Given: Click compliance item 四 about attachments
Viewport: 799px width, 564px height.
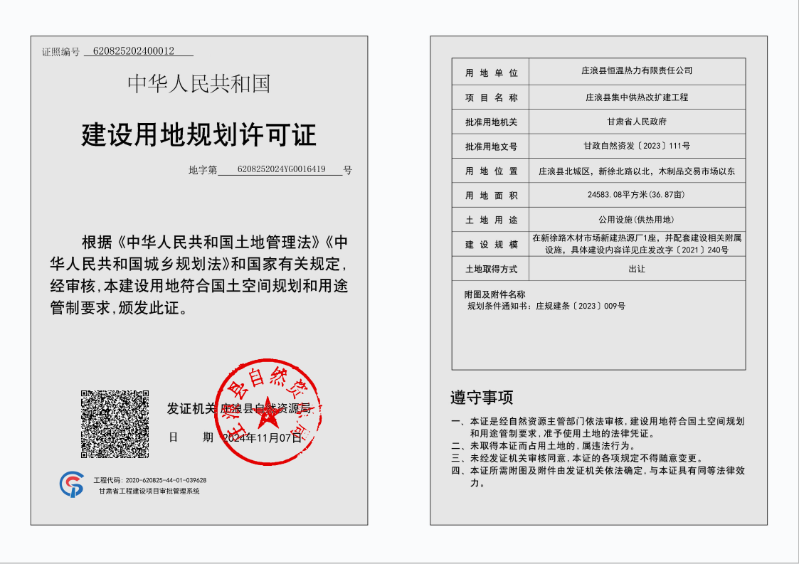Looking at the screenshot, I should point(598,476).
